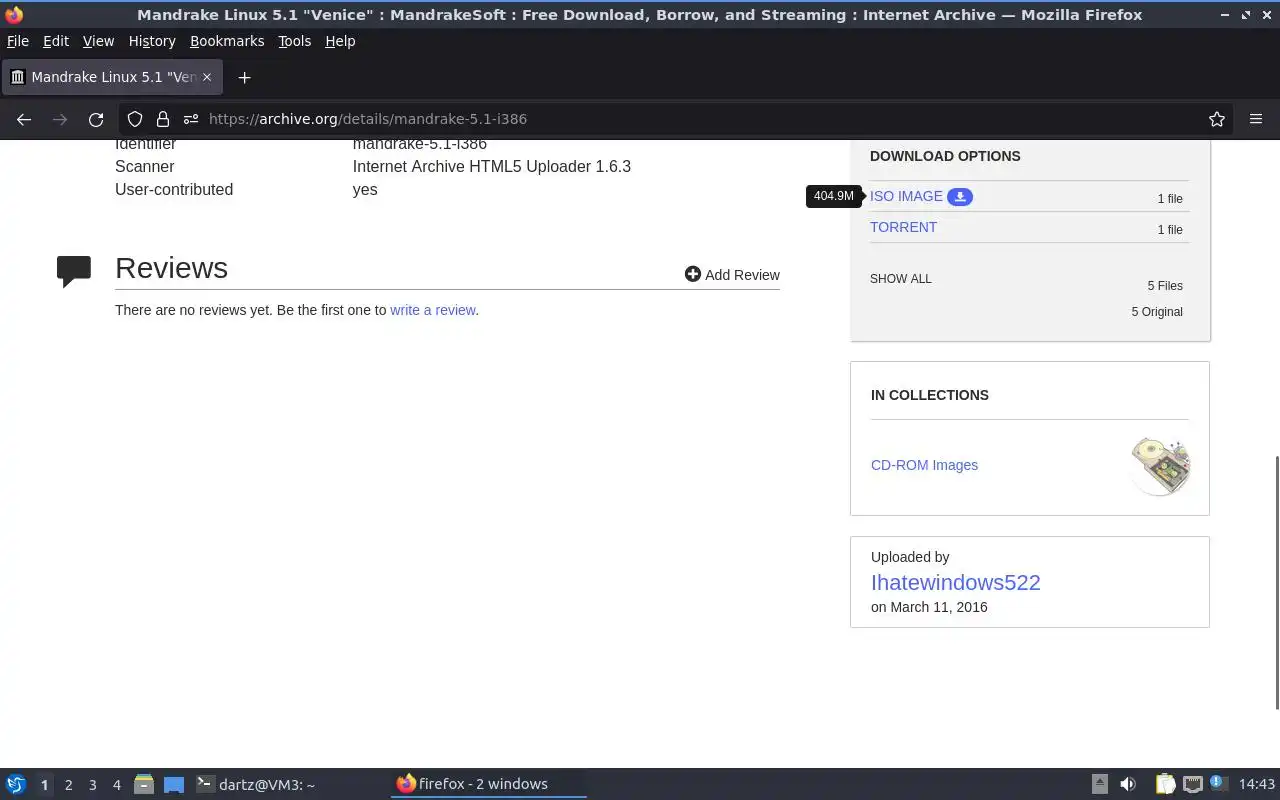Open site permissions icon in address bar
1280x800 pixels.
(190, 119)
